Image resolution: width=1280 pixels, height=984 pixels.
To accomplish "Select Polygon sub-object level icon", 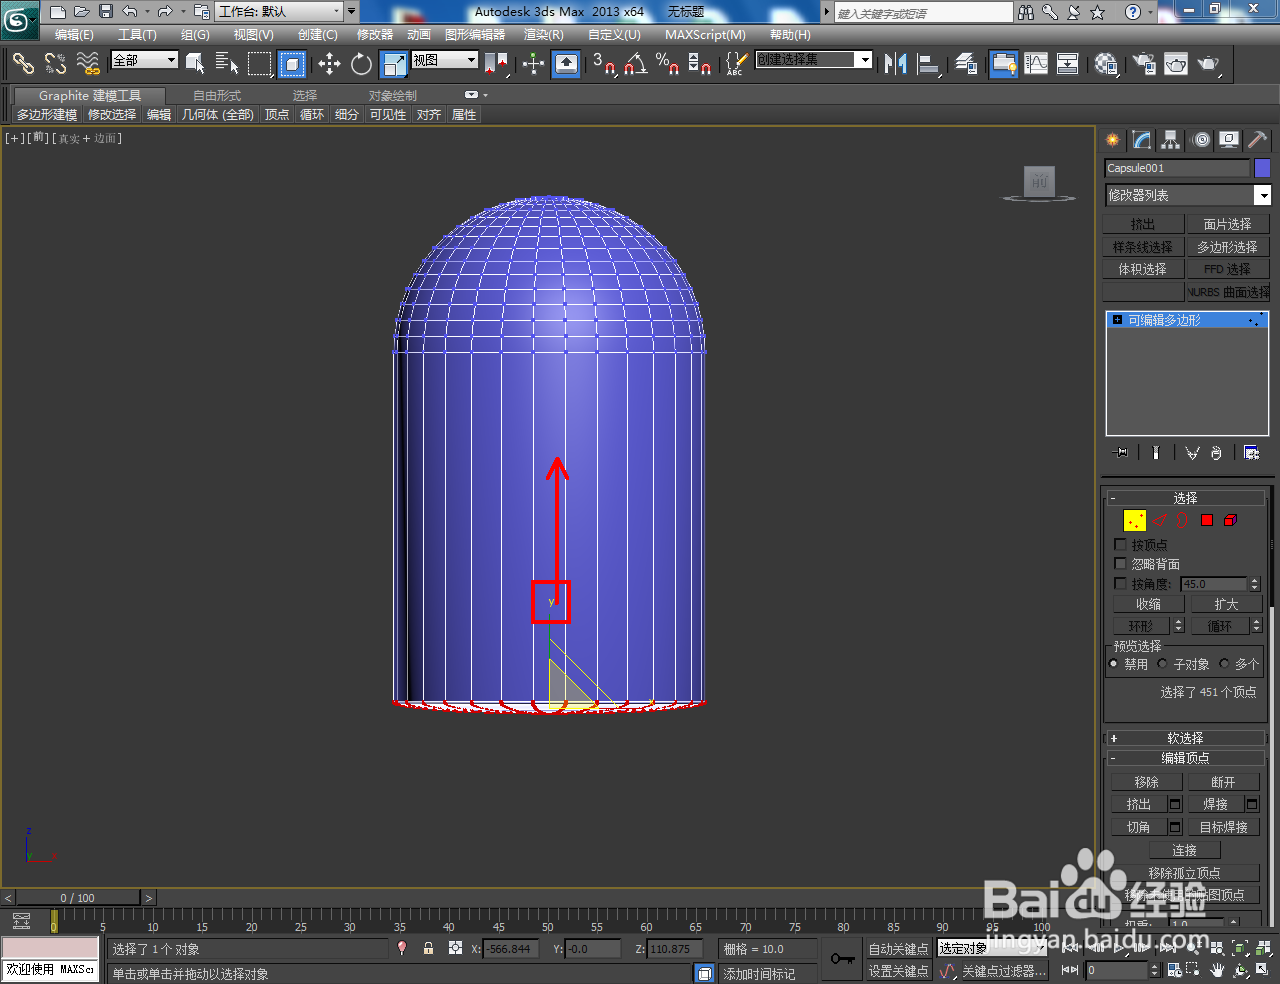I will coord(1207,520).
